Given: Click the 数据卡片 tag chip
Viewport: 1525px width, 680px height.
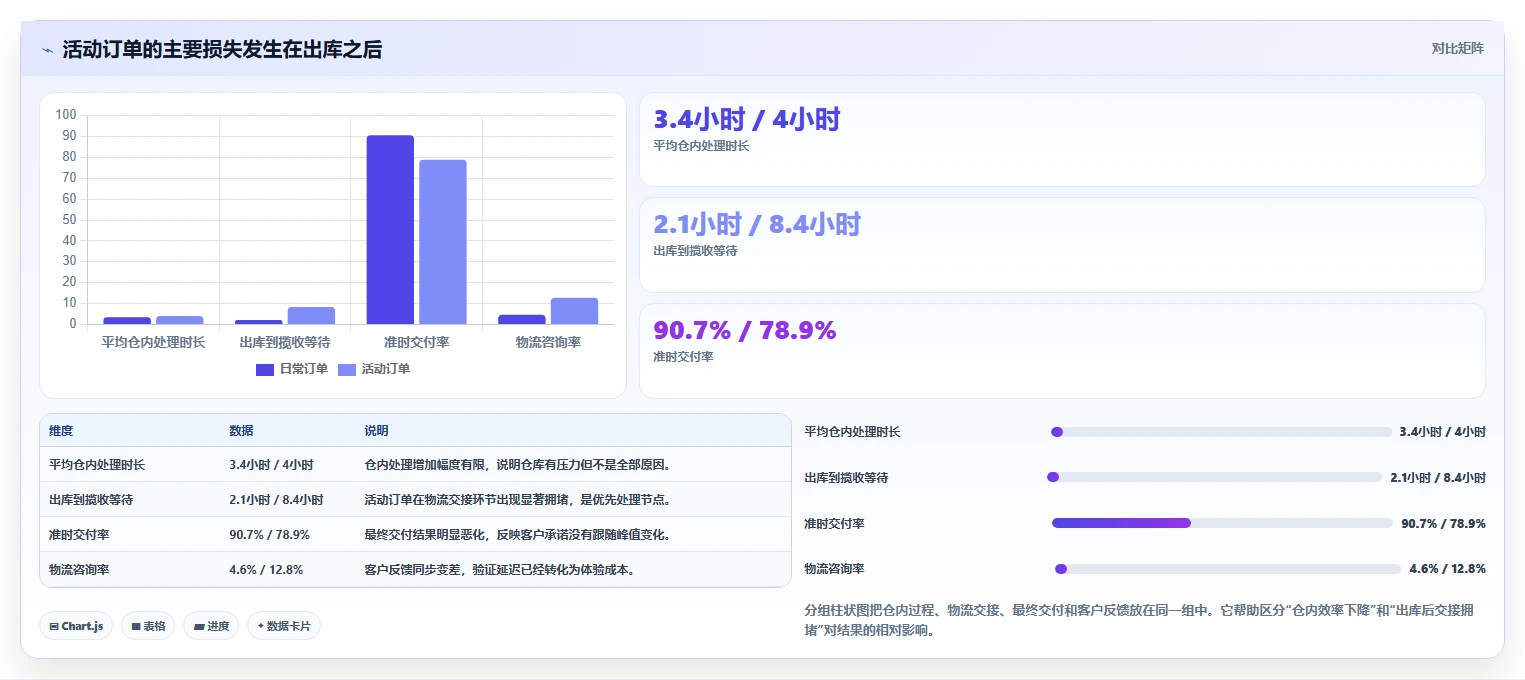Looking at the screenshot, I should (x=284, y=626).
